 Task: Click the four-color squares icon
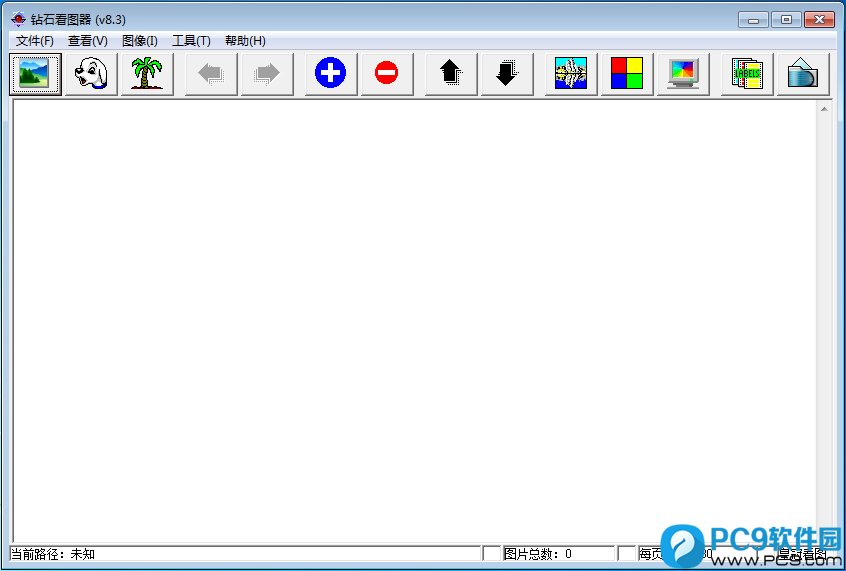tap(627, 74)
